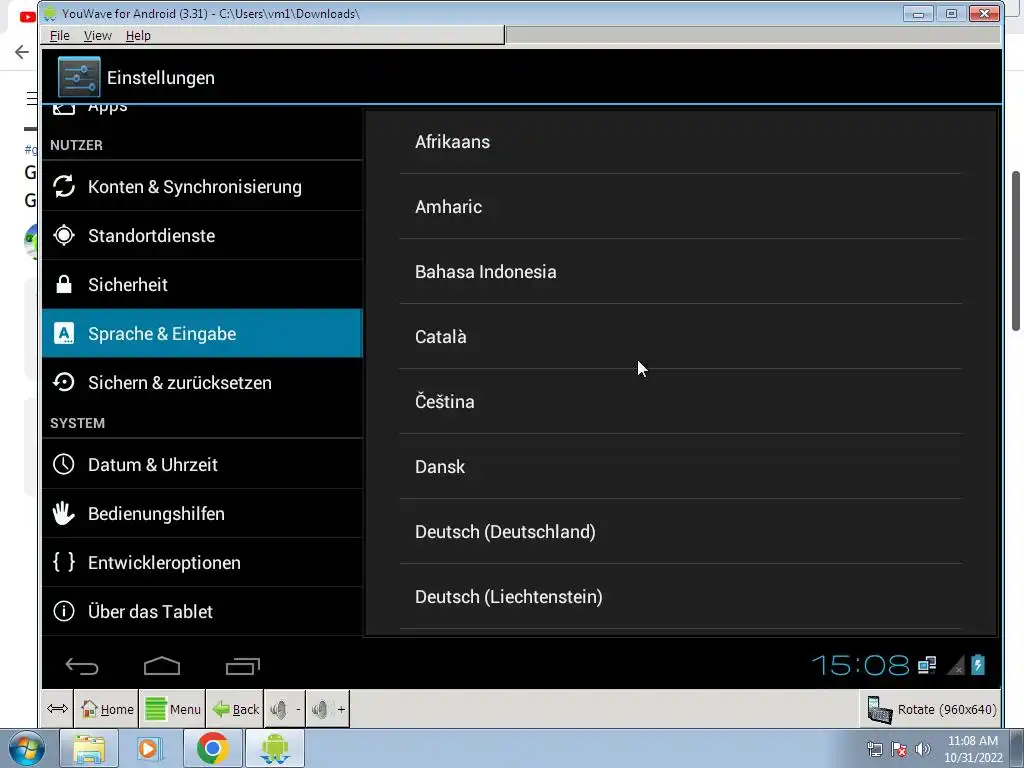This screenshot has height=768, width=1024.
Task: Choose Deutsch (Deutschland) language
Action: [680, 532]
